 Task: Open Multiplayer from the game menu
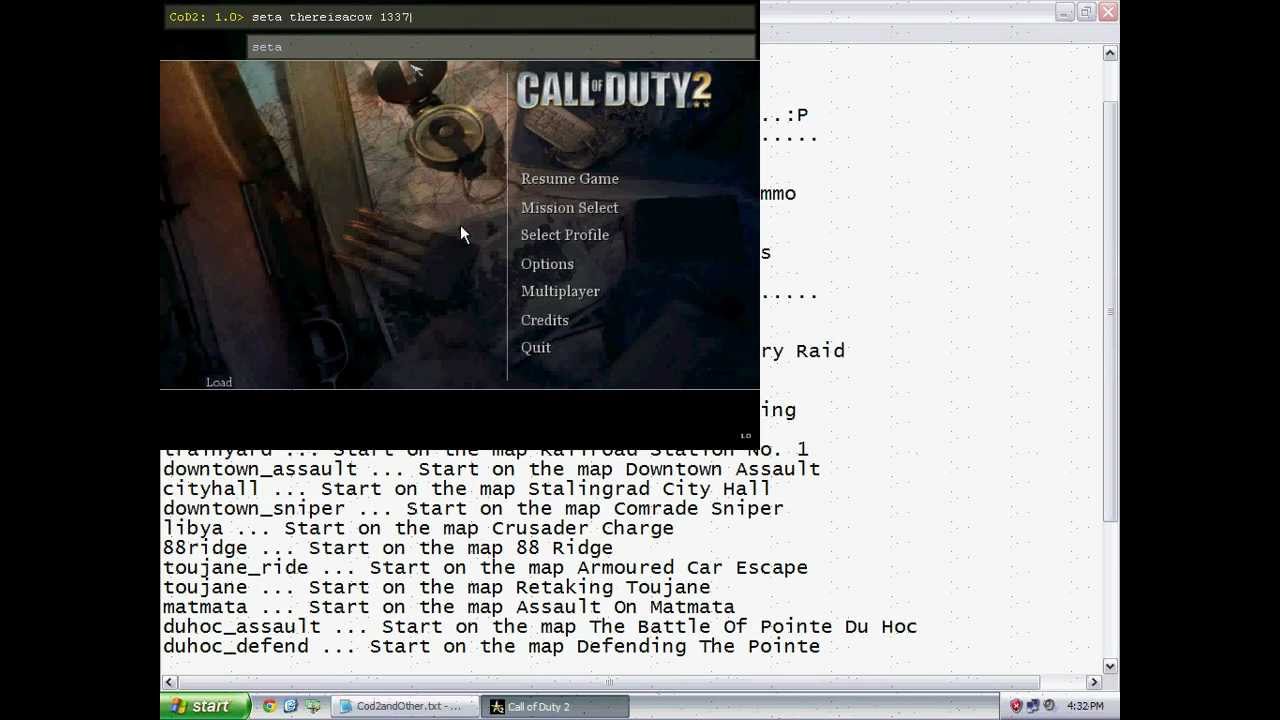pos(560,291)
